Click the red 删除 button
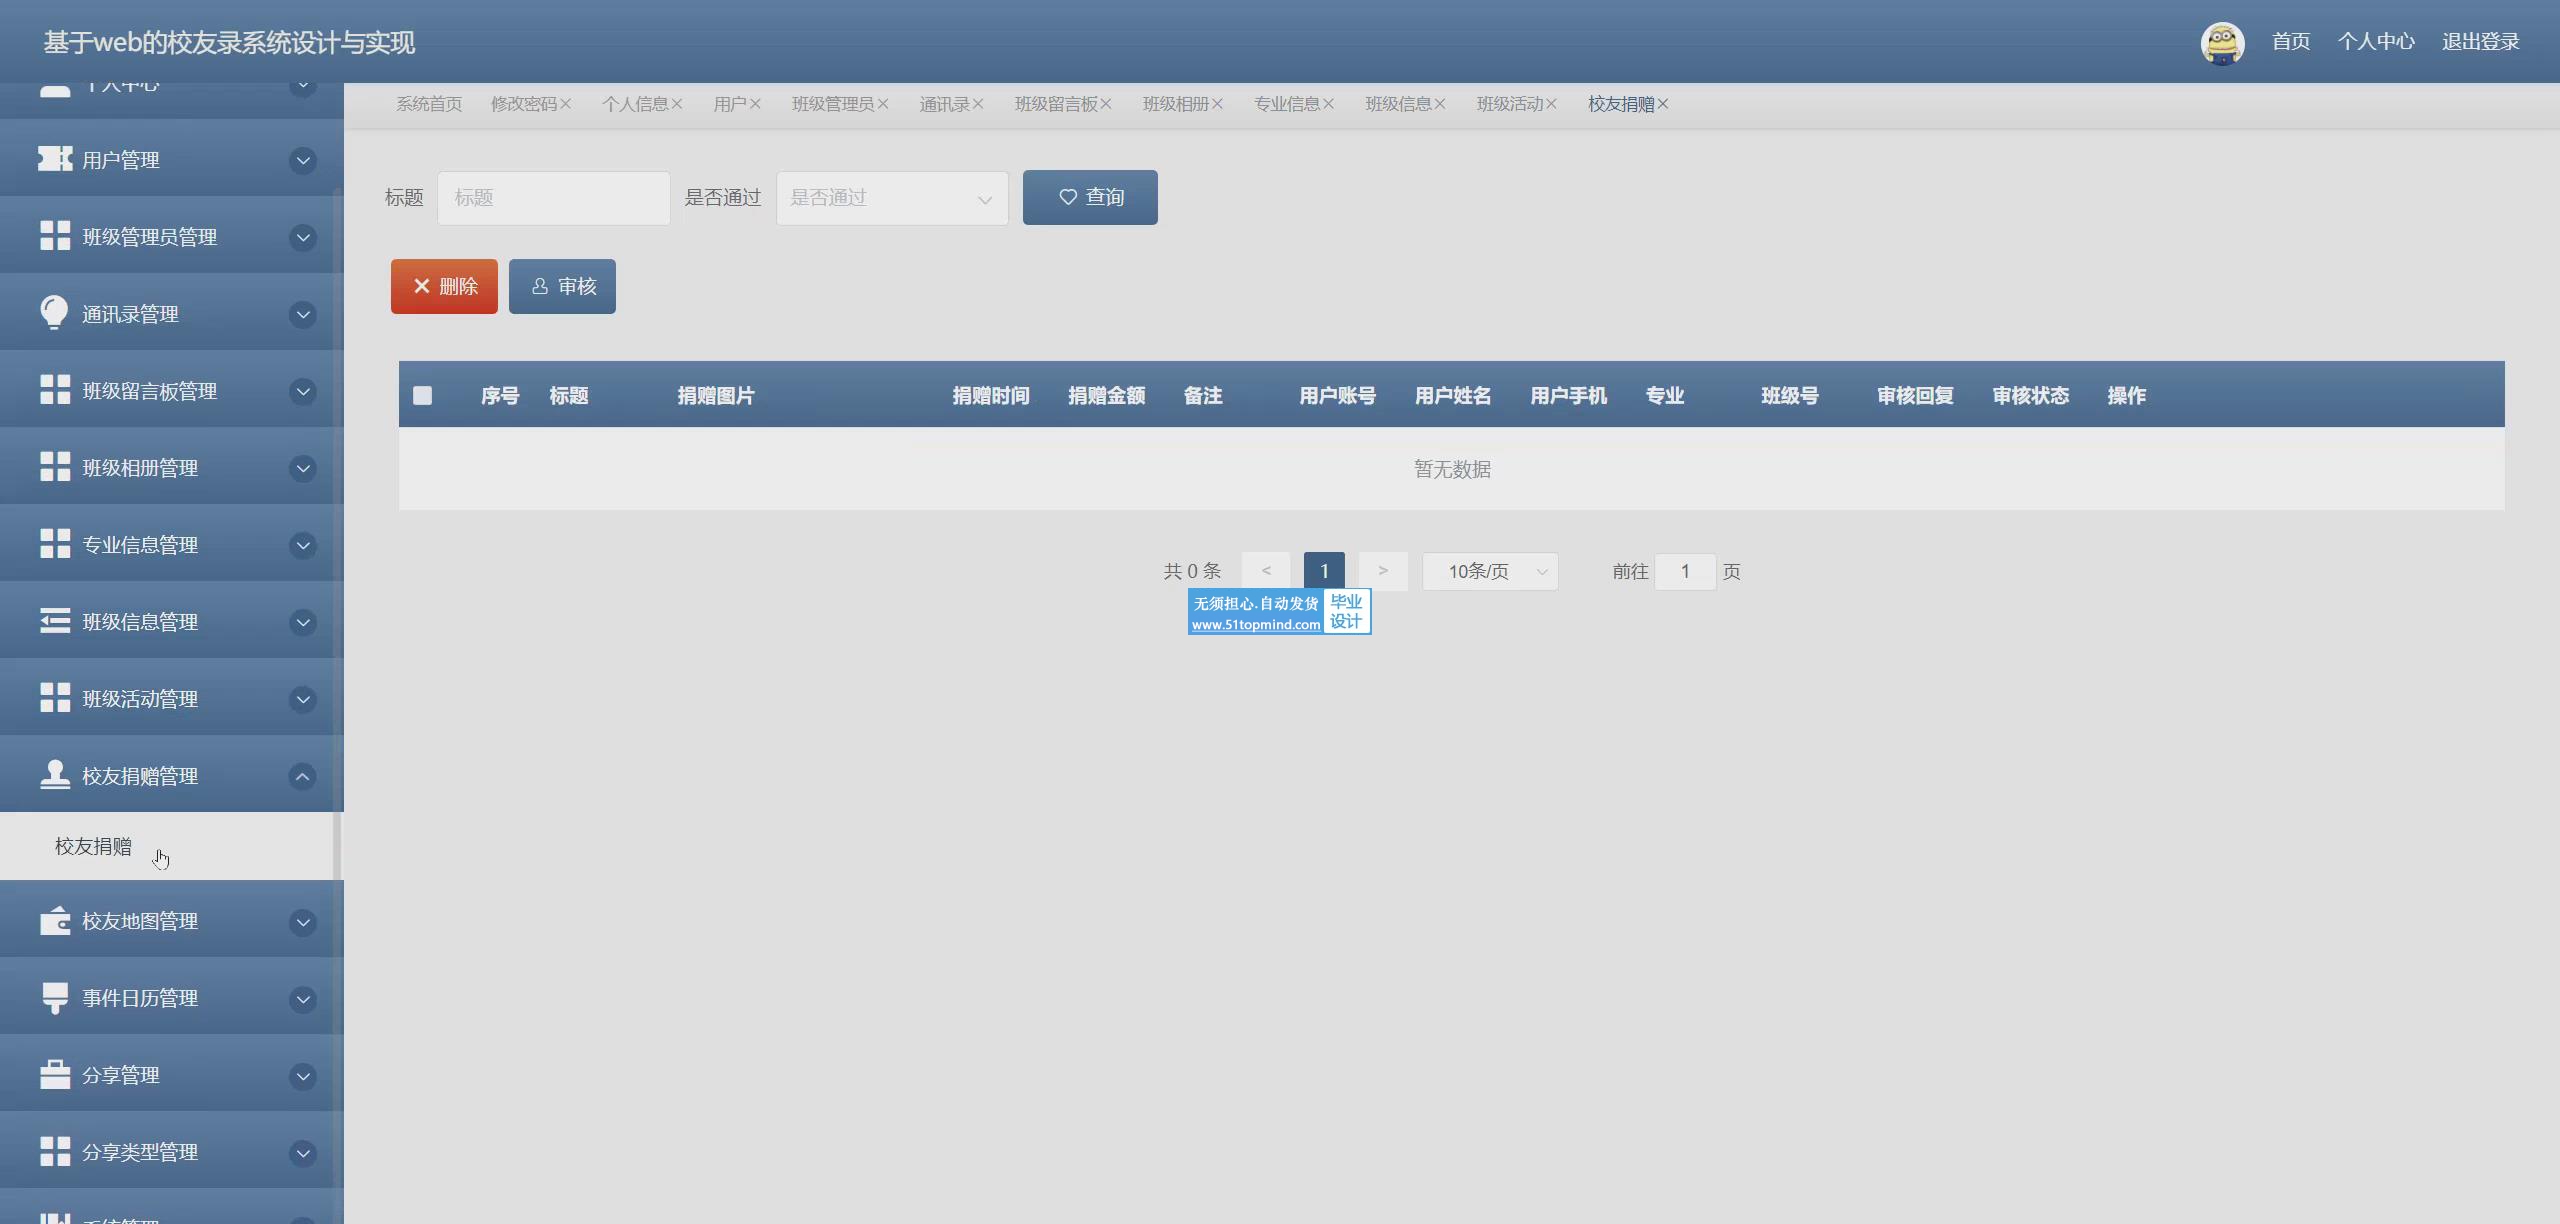2560x1224 pixels. 444,286
